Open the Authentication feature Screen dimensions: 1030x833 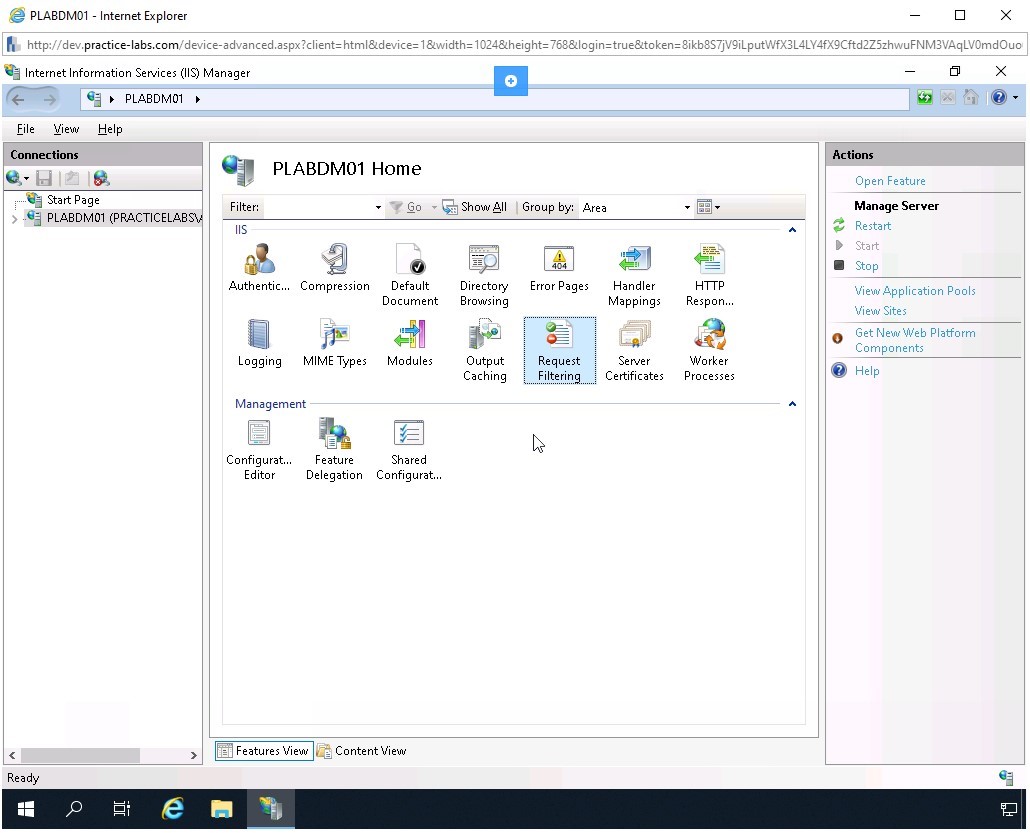(x=259, y=265)
